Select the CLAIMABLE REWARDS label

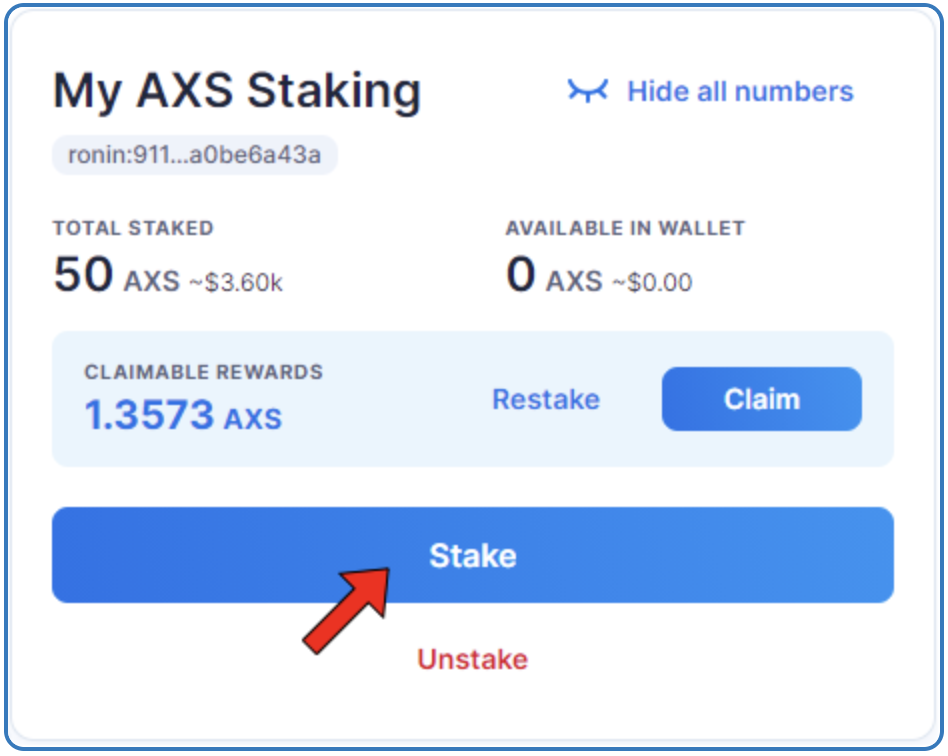pos(204,372)
